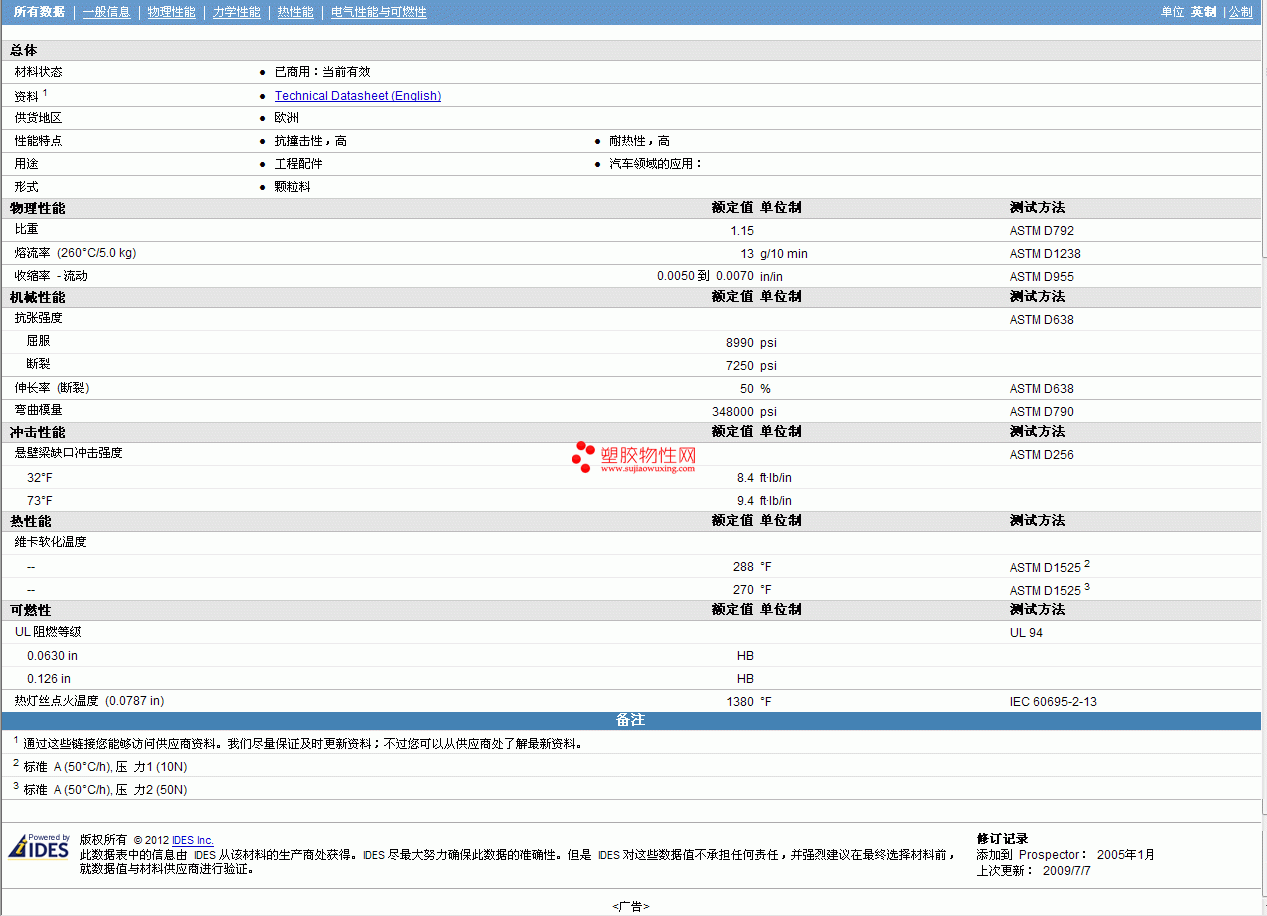Click the 比重 value 1.15

tap(742, 231)
